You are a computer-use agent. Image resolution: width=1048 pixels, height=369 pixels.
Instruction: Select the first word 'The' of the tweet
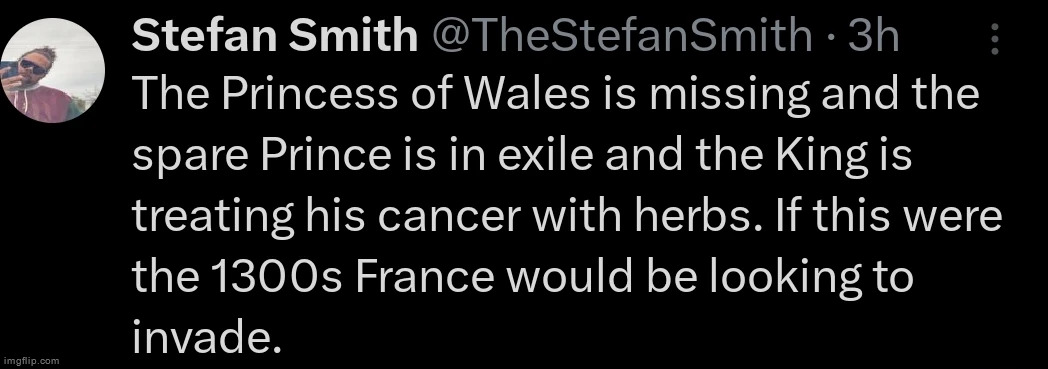[170, 96]
